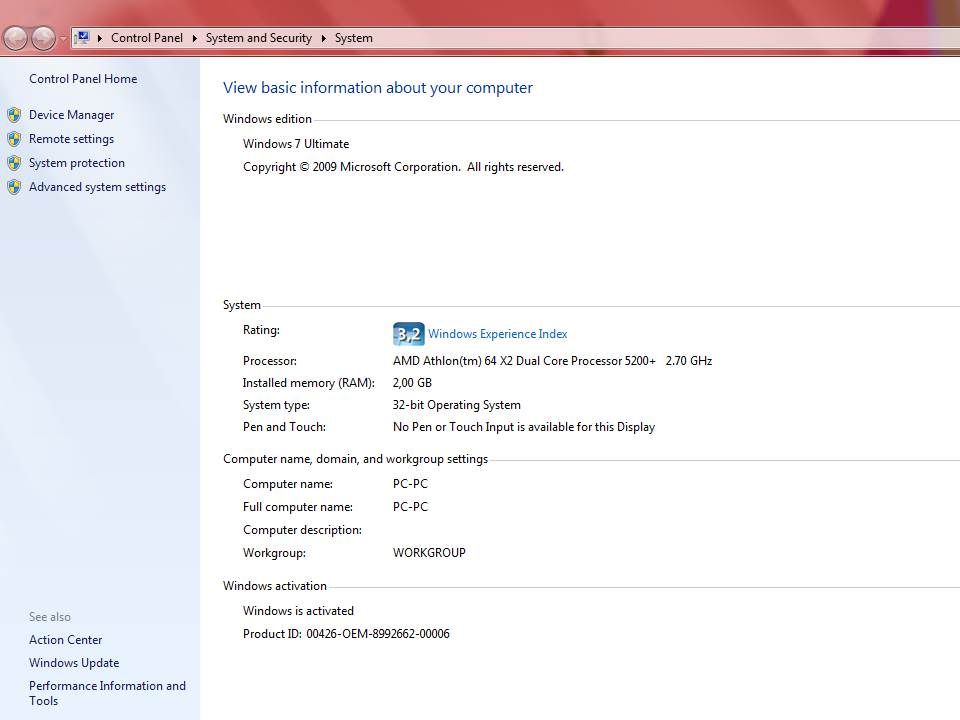Open recent pages dropdown beside Forward button
Screen dimensions: 960x720
[62, 39]
